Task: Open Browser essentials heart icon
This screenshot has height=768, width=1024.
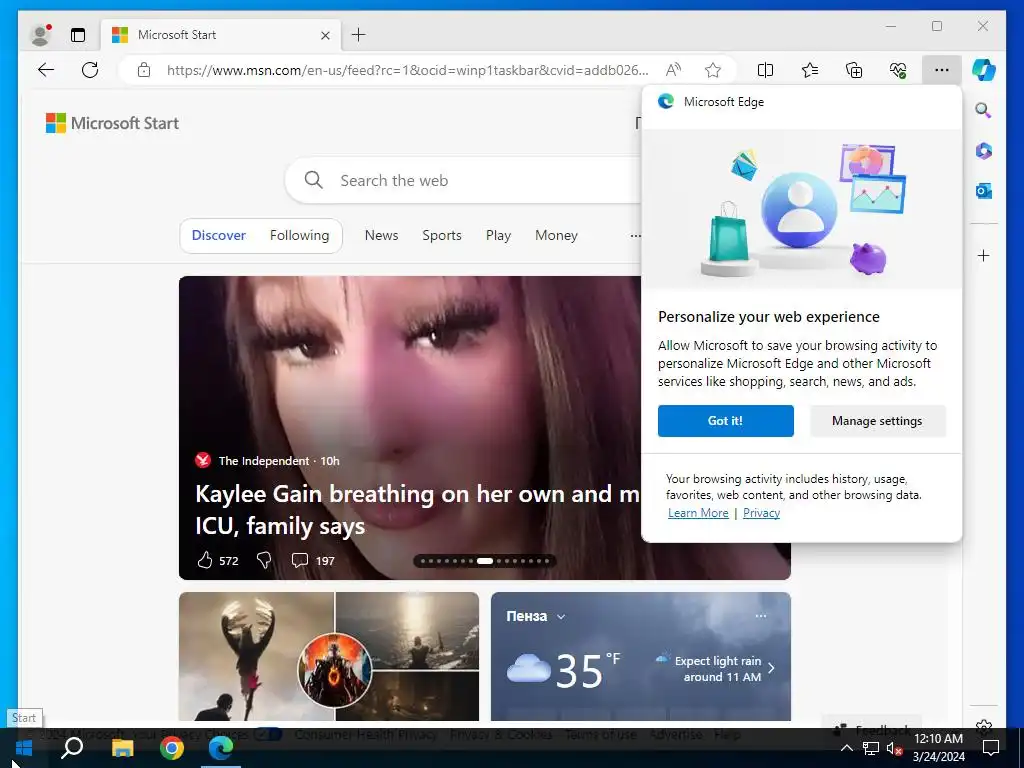Action: [898, 70]
